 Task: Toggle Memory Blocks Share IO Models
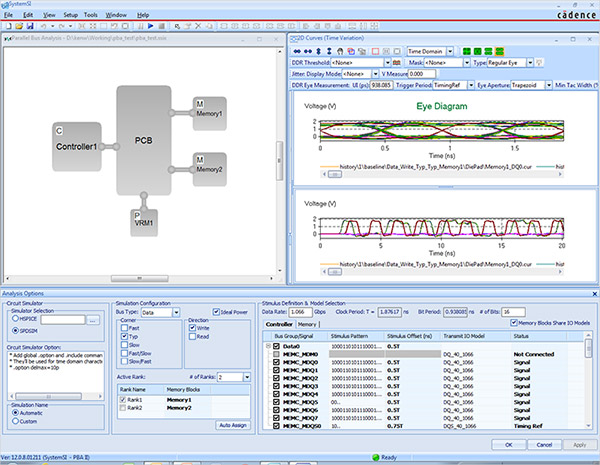(x=514, y=323)
